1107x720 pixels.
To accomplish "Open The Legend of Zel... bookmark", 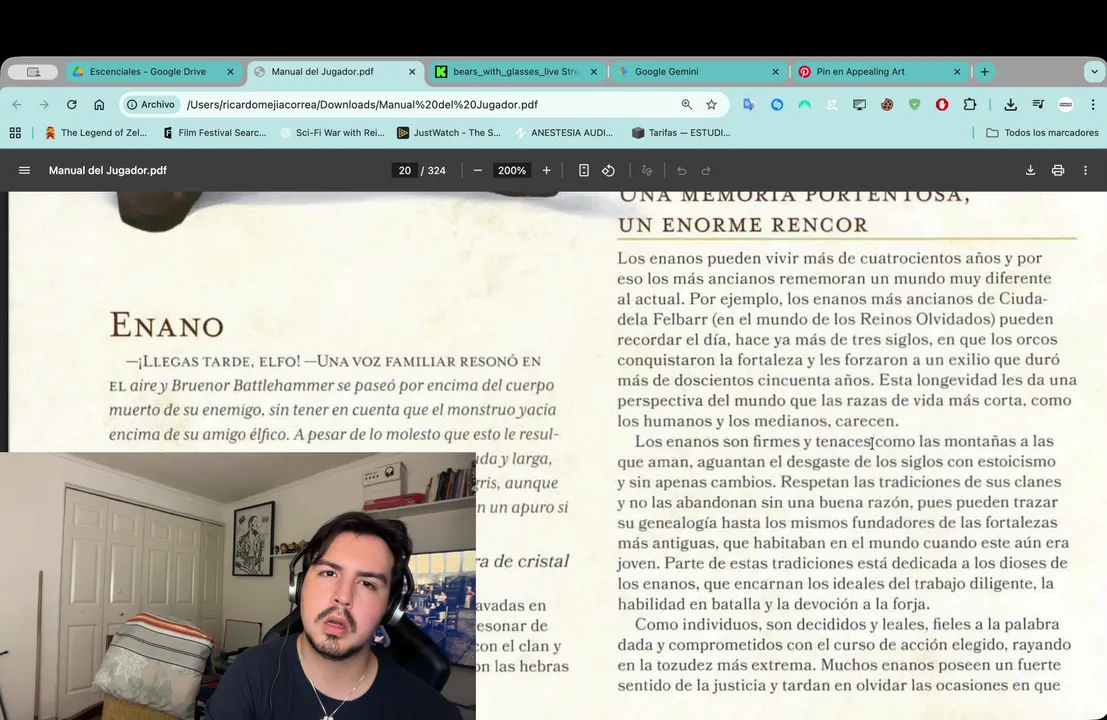I will click(95, 133).
